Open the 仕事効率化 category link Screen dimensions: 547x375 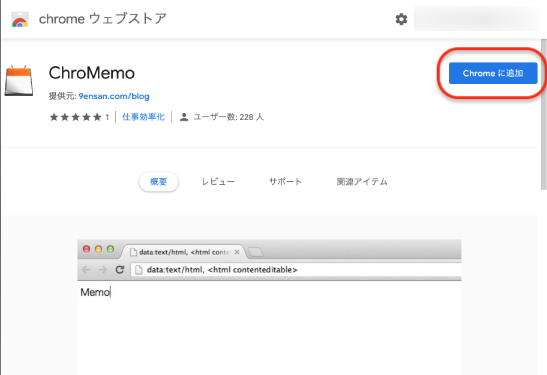[x=143, y=117]
